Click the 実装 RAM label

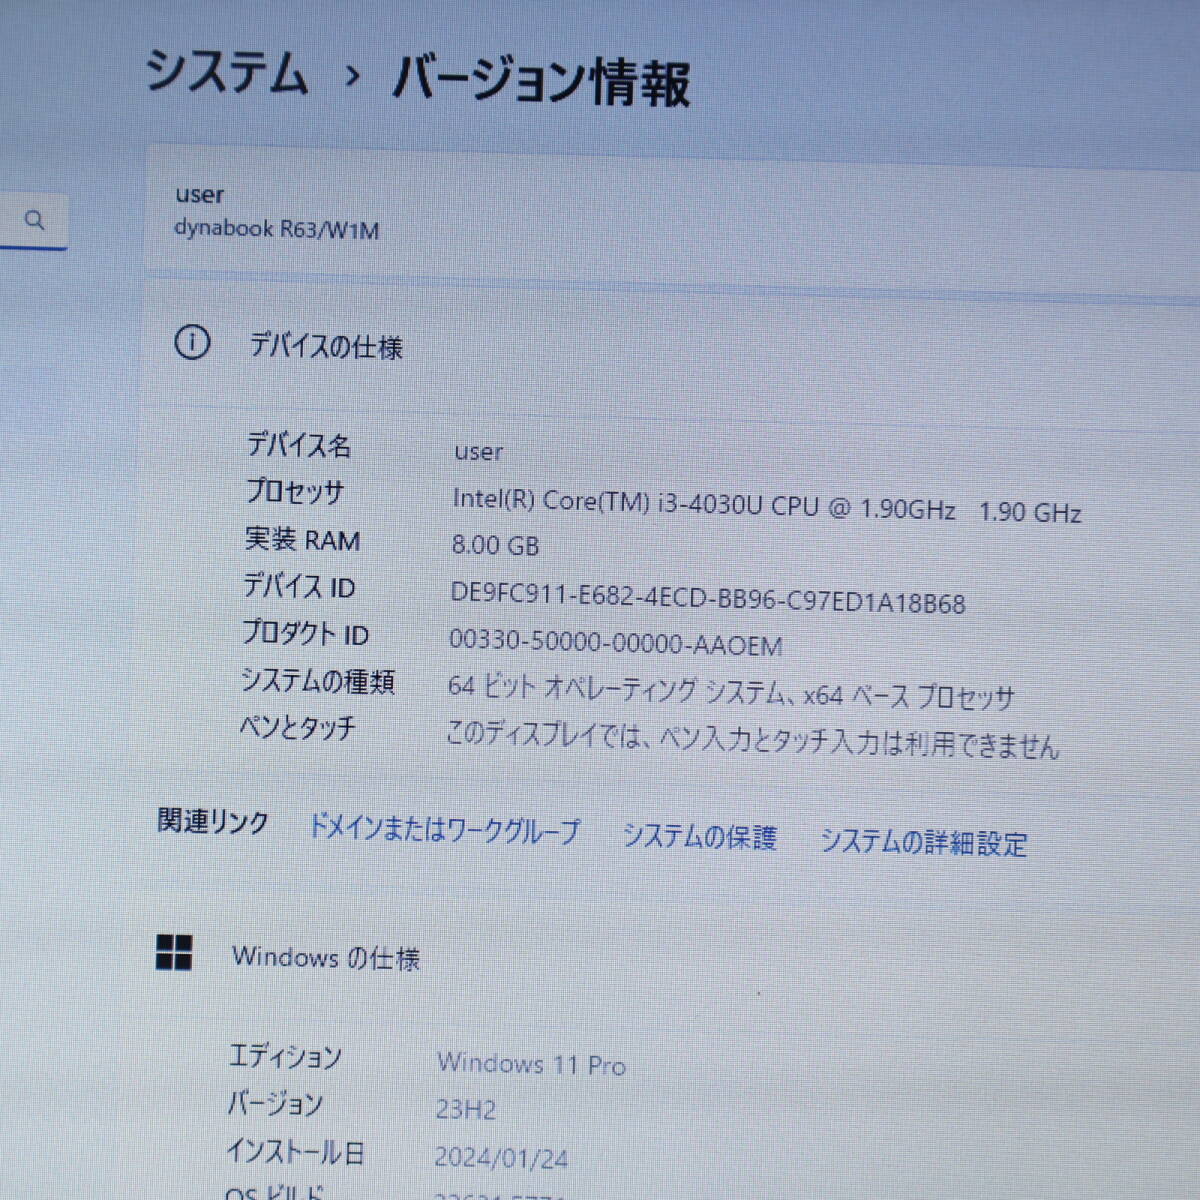(302, 539)
